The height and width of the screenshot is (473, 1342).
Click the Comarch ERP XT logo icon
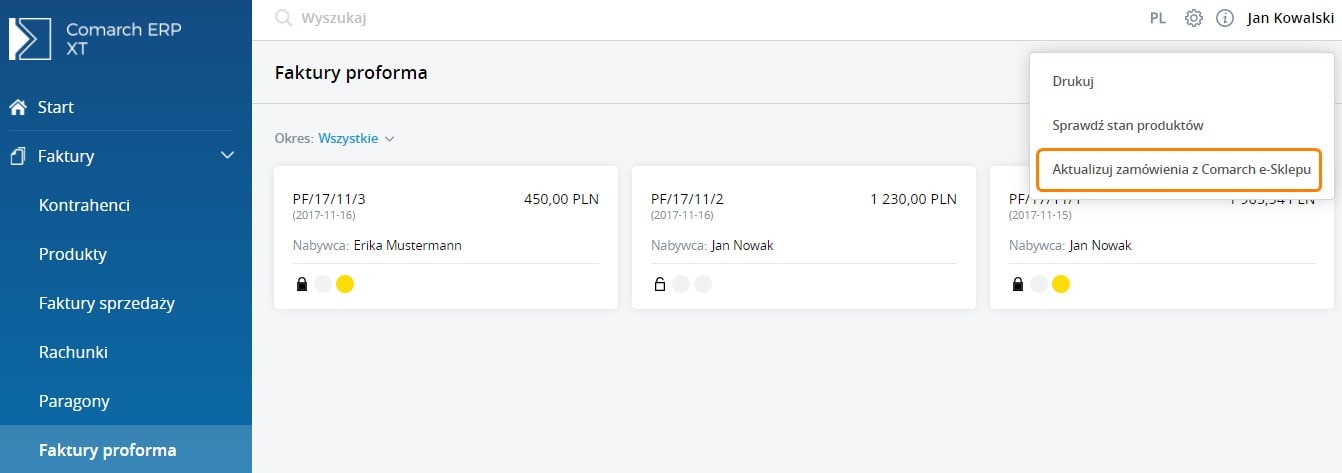click(29, 39)
